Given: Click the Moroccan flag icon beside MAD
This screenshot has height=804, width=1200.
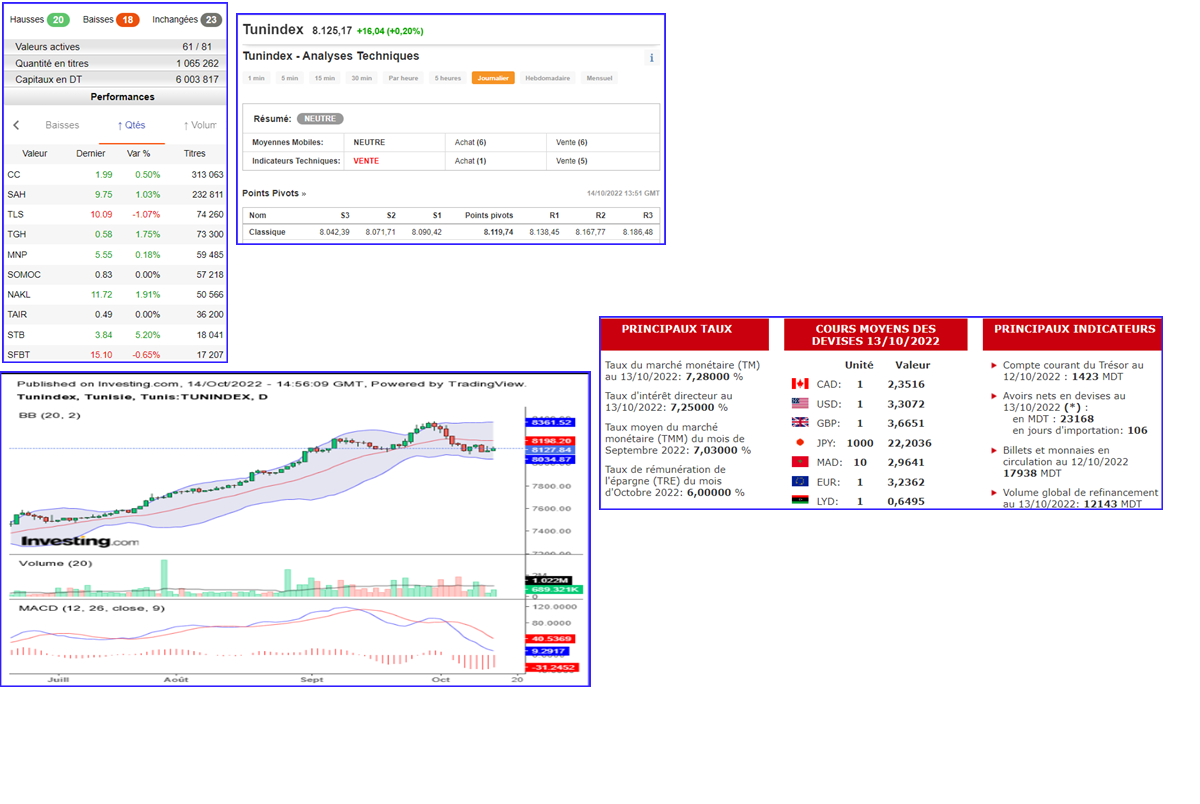Looking at the screenshot, I should coord(799,462).
